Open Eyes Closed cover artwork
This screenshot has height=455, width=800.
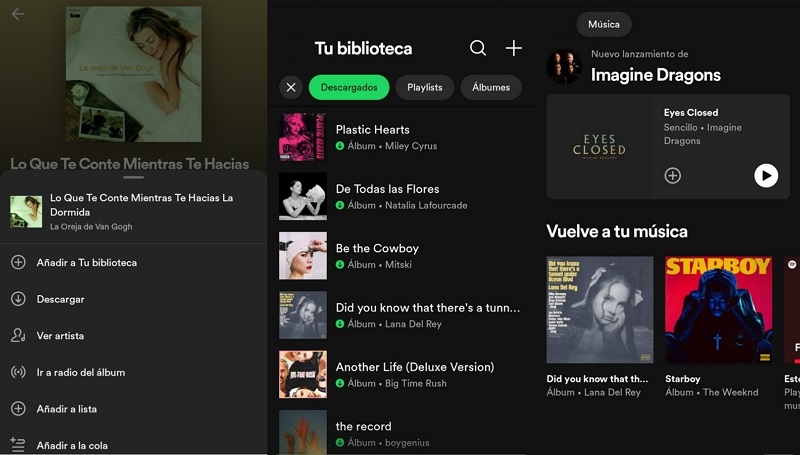click(599, 146)
